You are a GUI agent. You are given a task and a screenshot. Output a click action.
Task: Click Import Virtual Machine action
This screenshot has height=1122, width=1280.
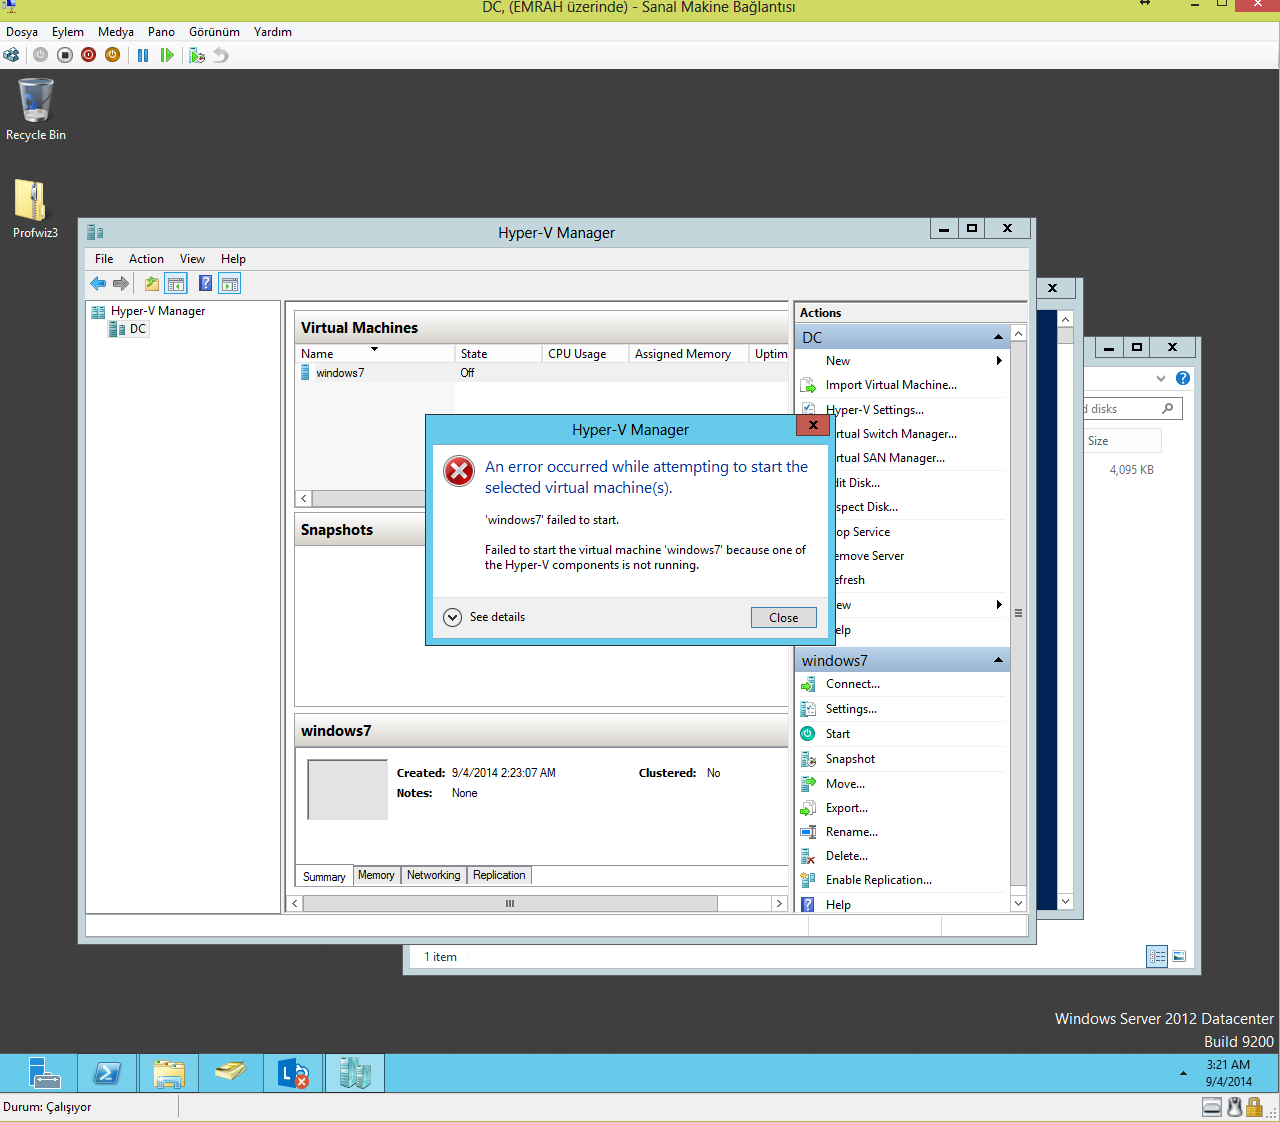pos(891,385)
